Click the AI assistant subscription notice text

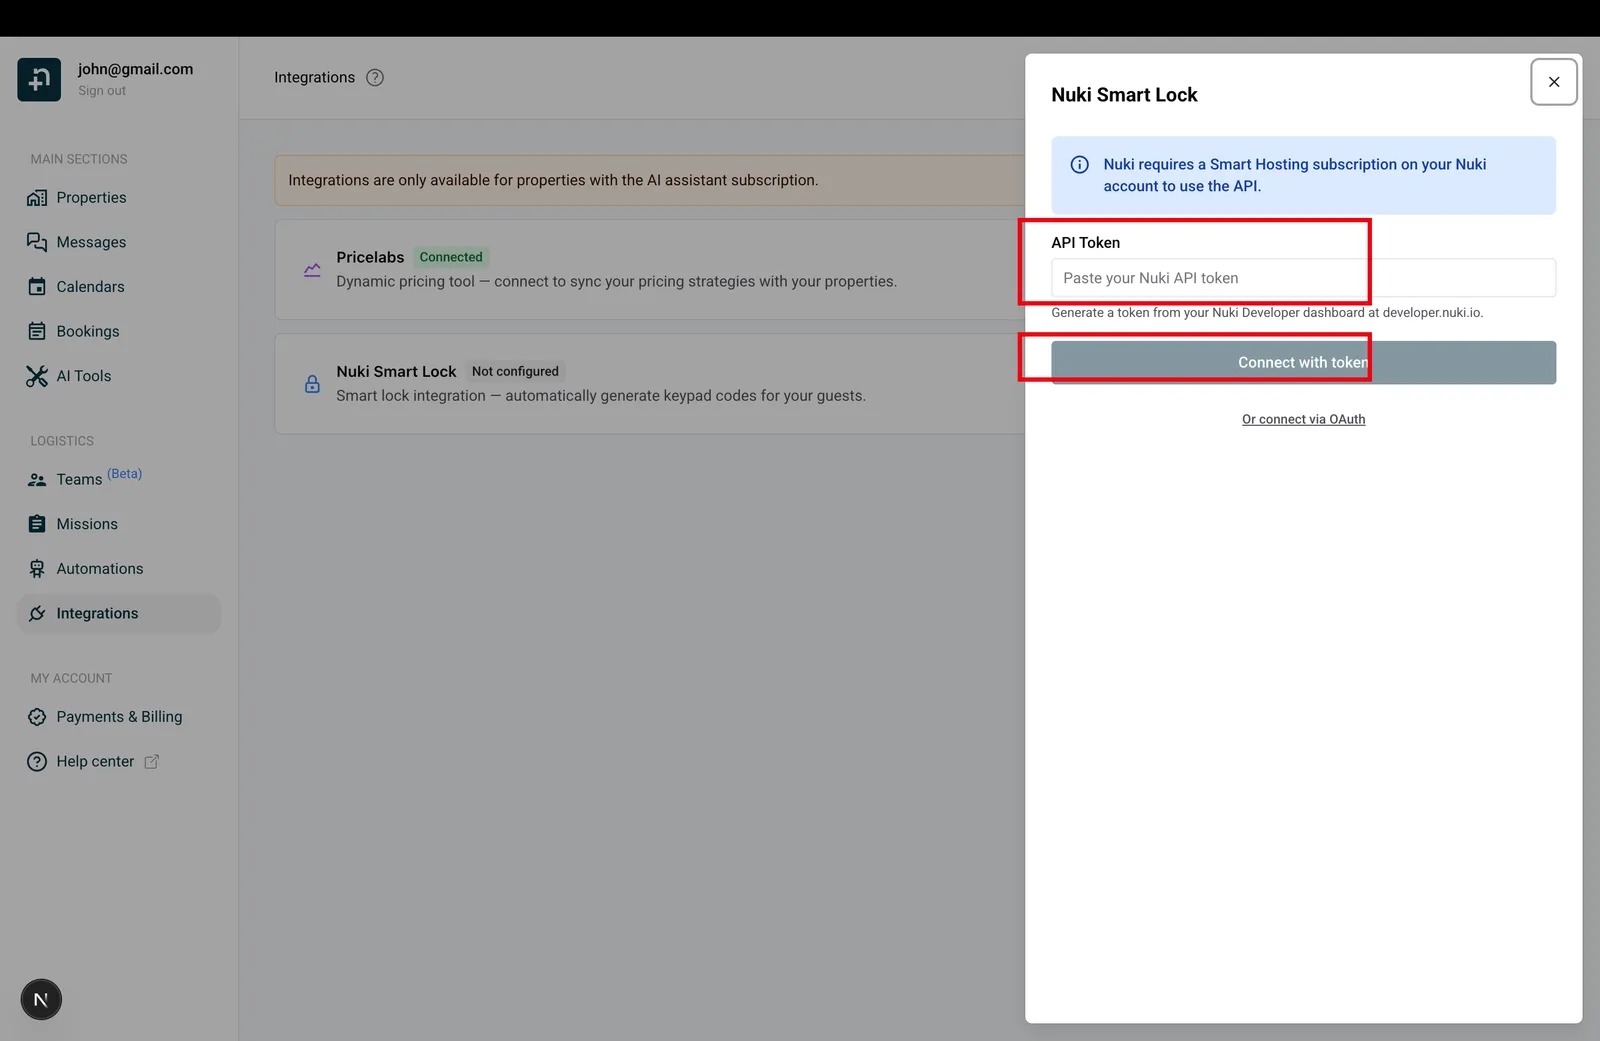553,181
